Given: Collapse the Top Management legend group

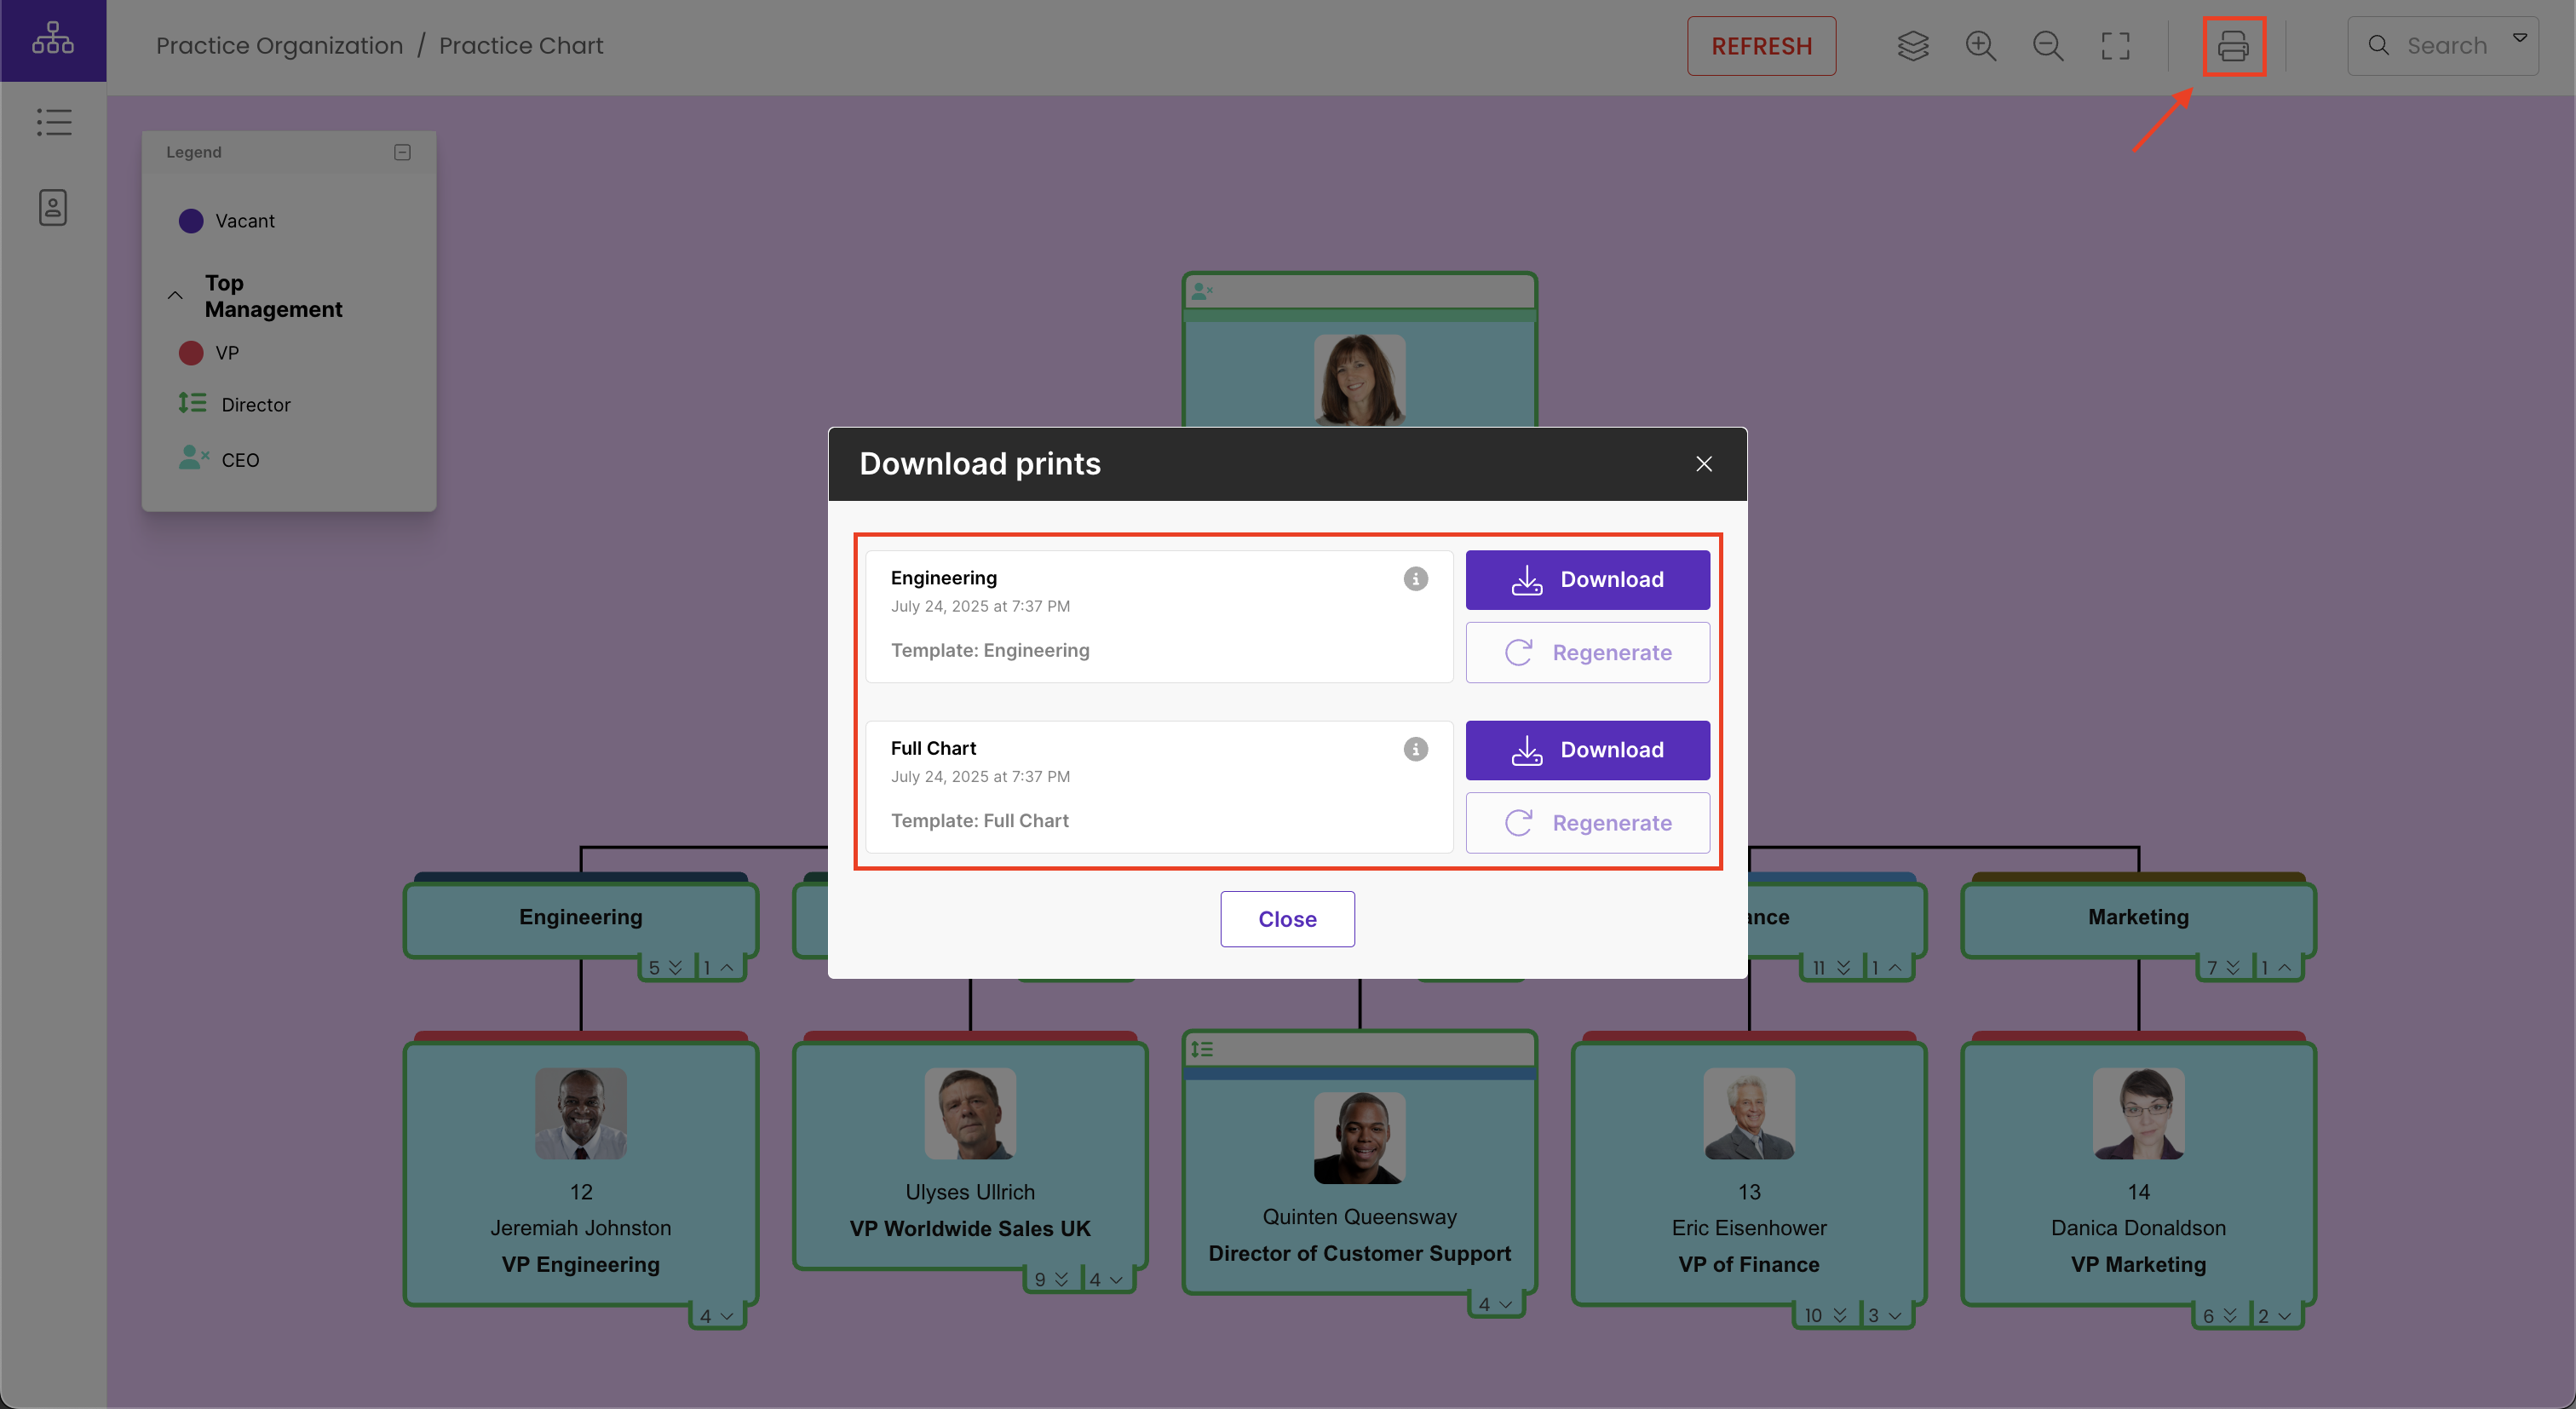Looking at the screenshot, I should point(175,296).
